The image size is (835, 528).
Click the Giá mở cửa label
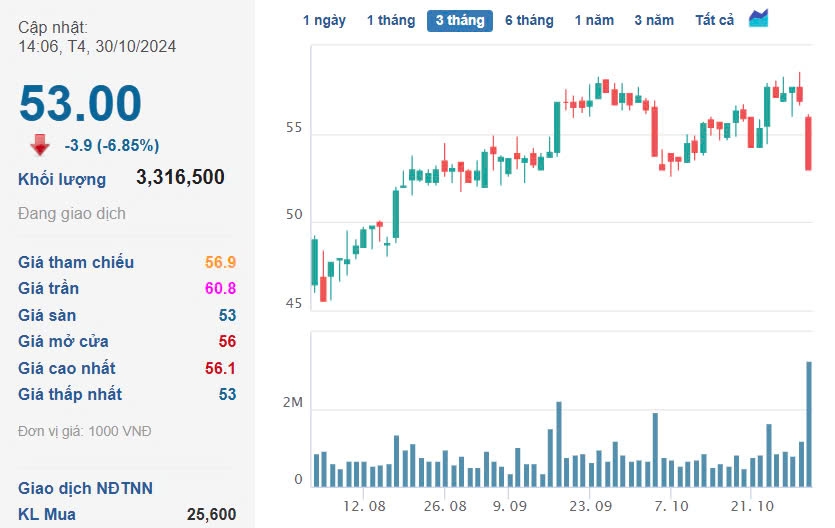coord(63,342)
